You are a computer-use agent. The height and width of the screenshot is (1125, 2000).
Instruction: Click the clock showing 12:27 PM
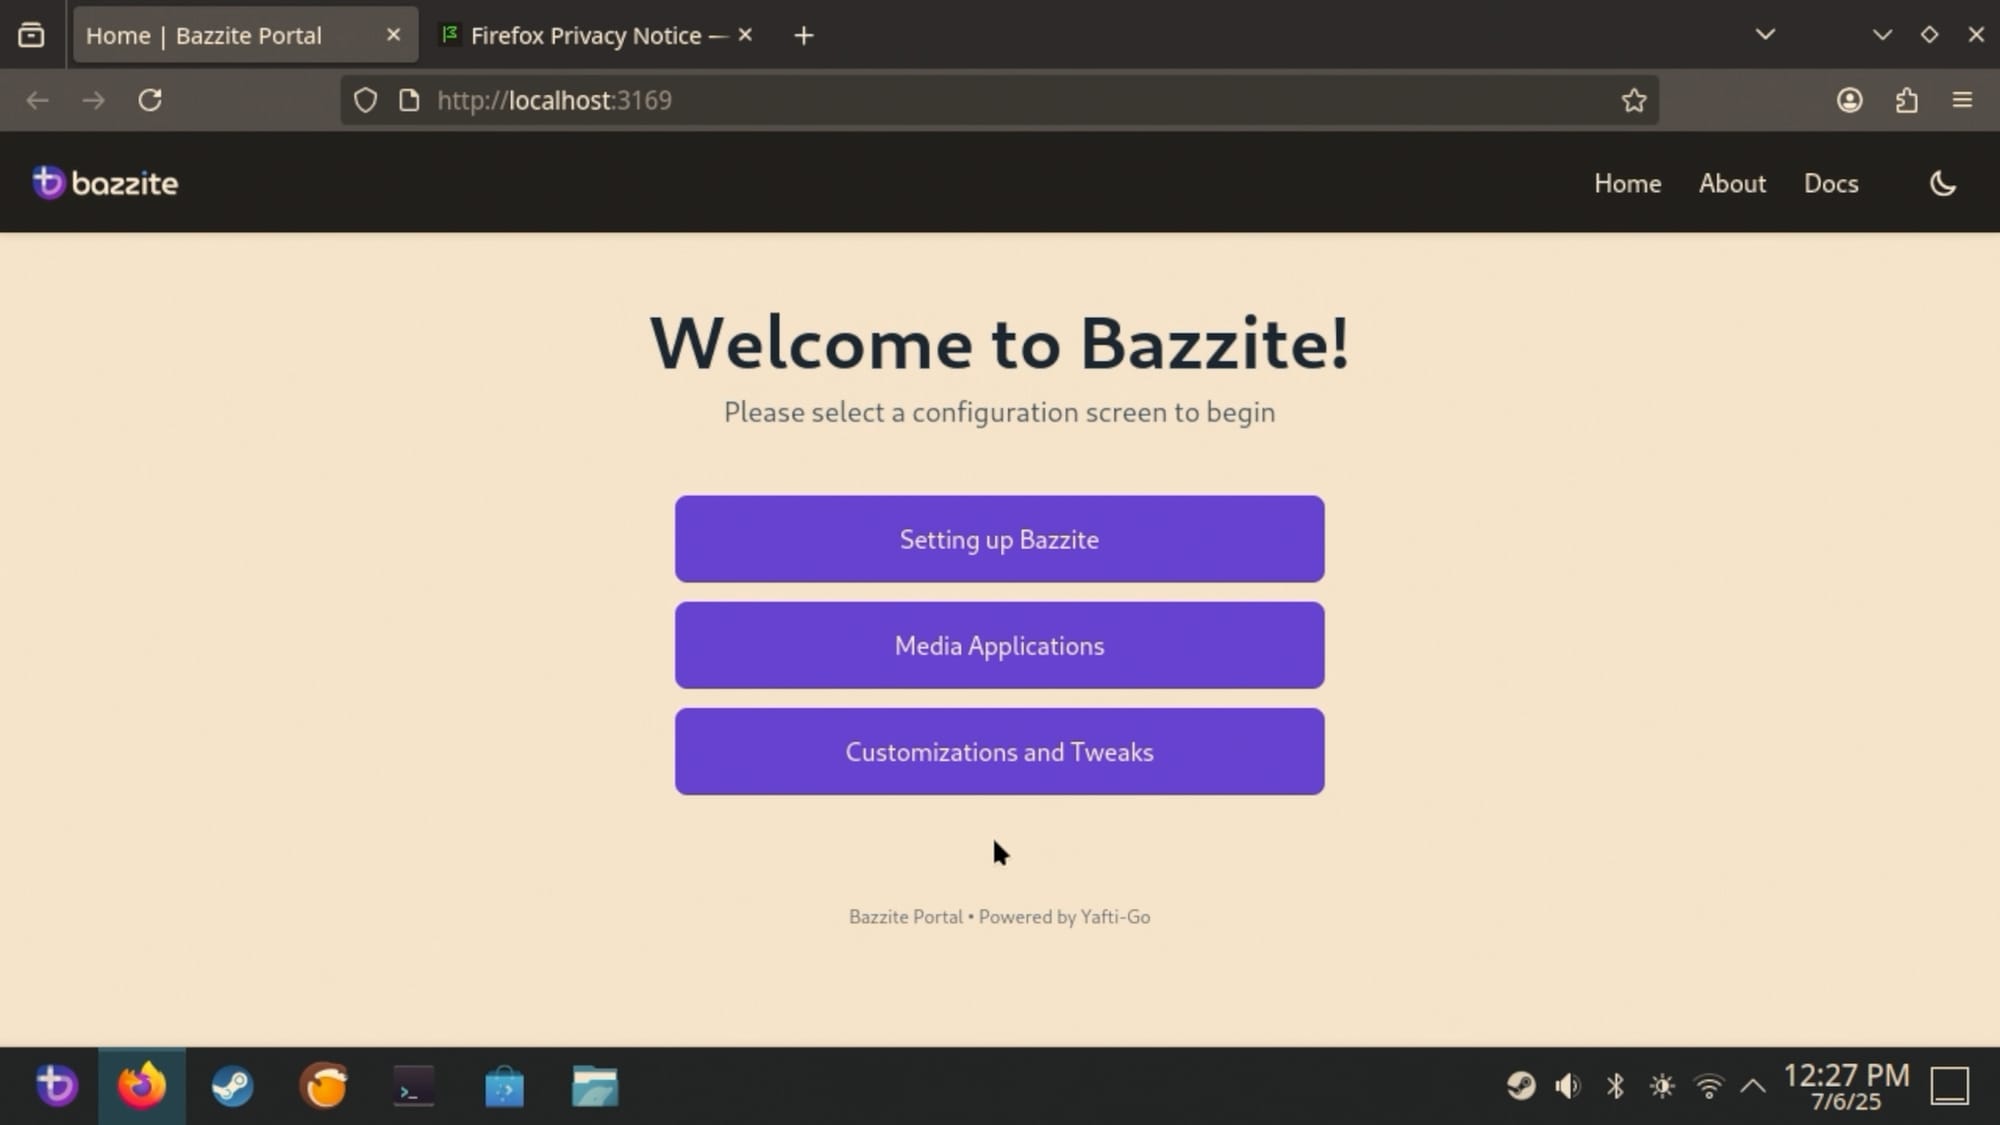[1846, 1086]
